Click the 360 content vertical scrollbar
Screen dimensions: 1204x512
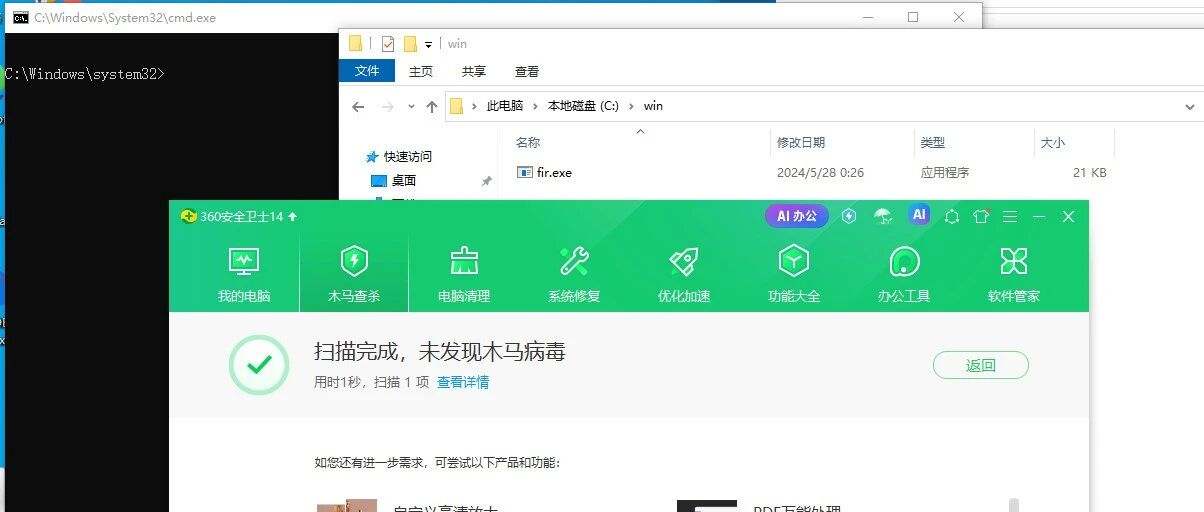[1014, 505]
